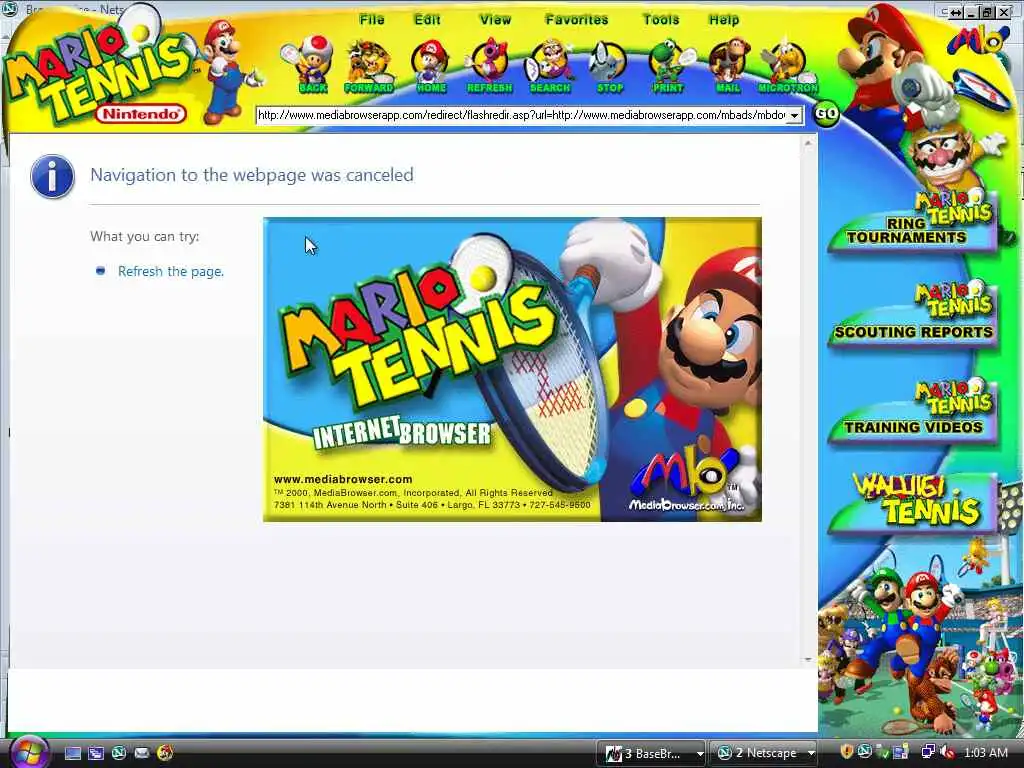This screenshot has height=768, width=1024.
Task: Click the Bowser Forward button
Action: [368, 65]
